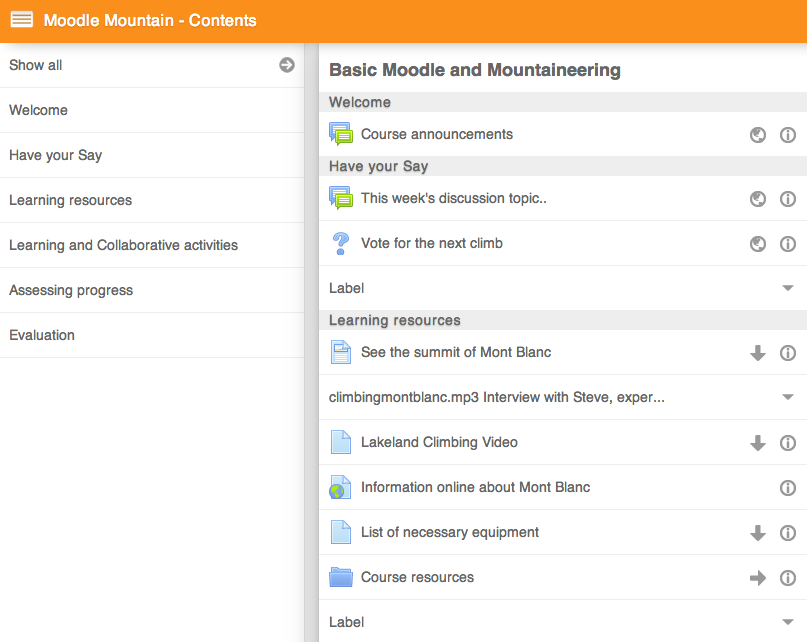Show info for This week's discussion topic
Screen dimensions: 807x642
pos(787,199)
